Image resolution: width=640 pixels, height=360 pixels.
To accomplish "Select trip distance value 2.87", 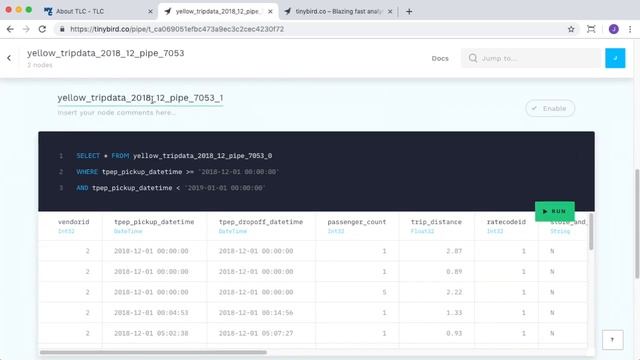I will [454, 251].
